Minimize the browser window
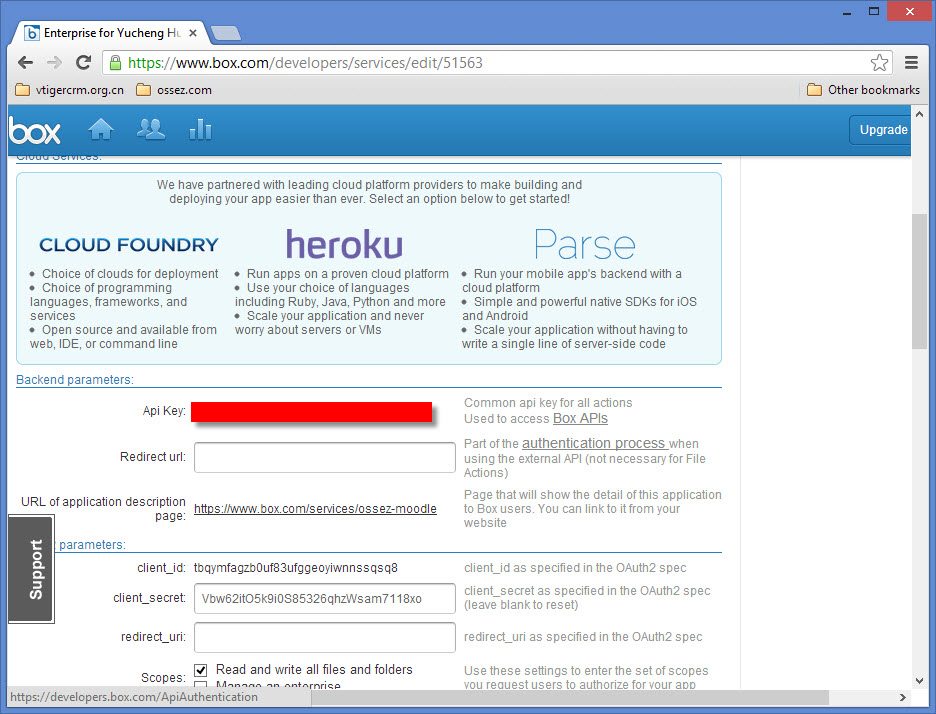The height and width of the screenshot is (714, 936). pyautogui.click(x=846, y=12)
